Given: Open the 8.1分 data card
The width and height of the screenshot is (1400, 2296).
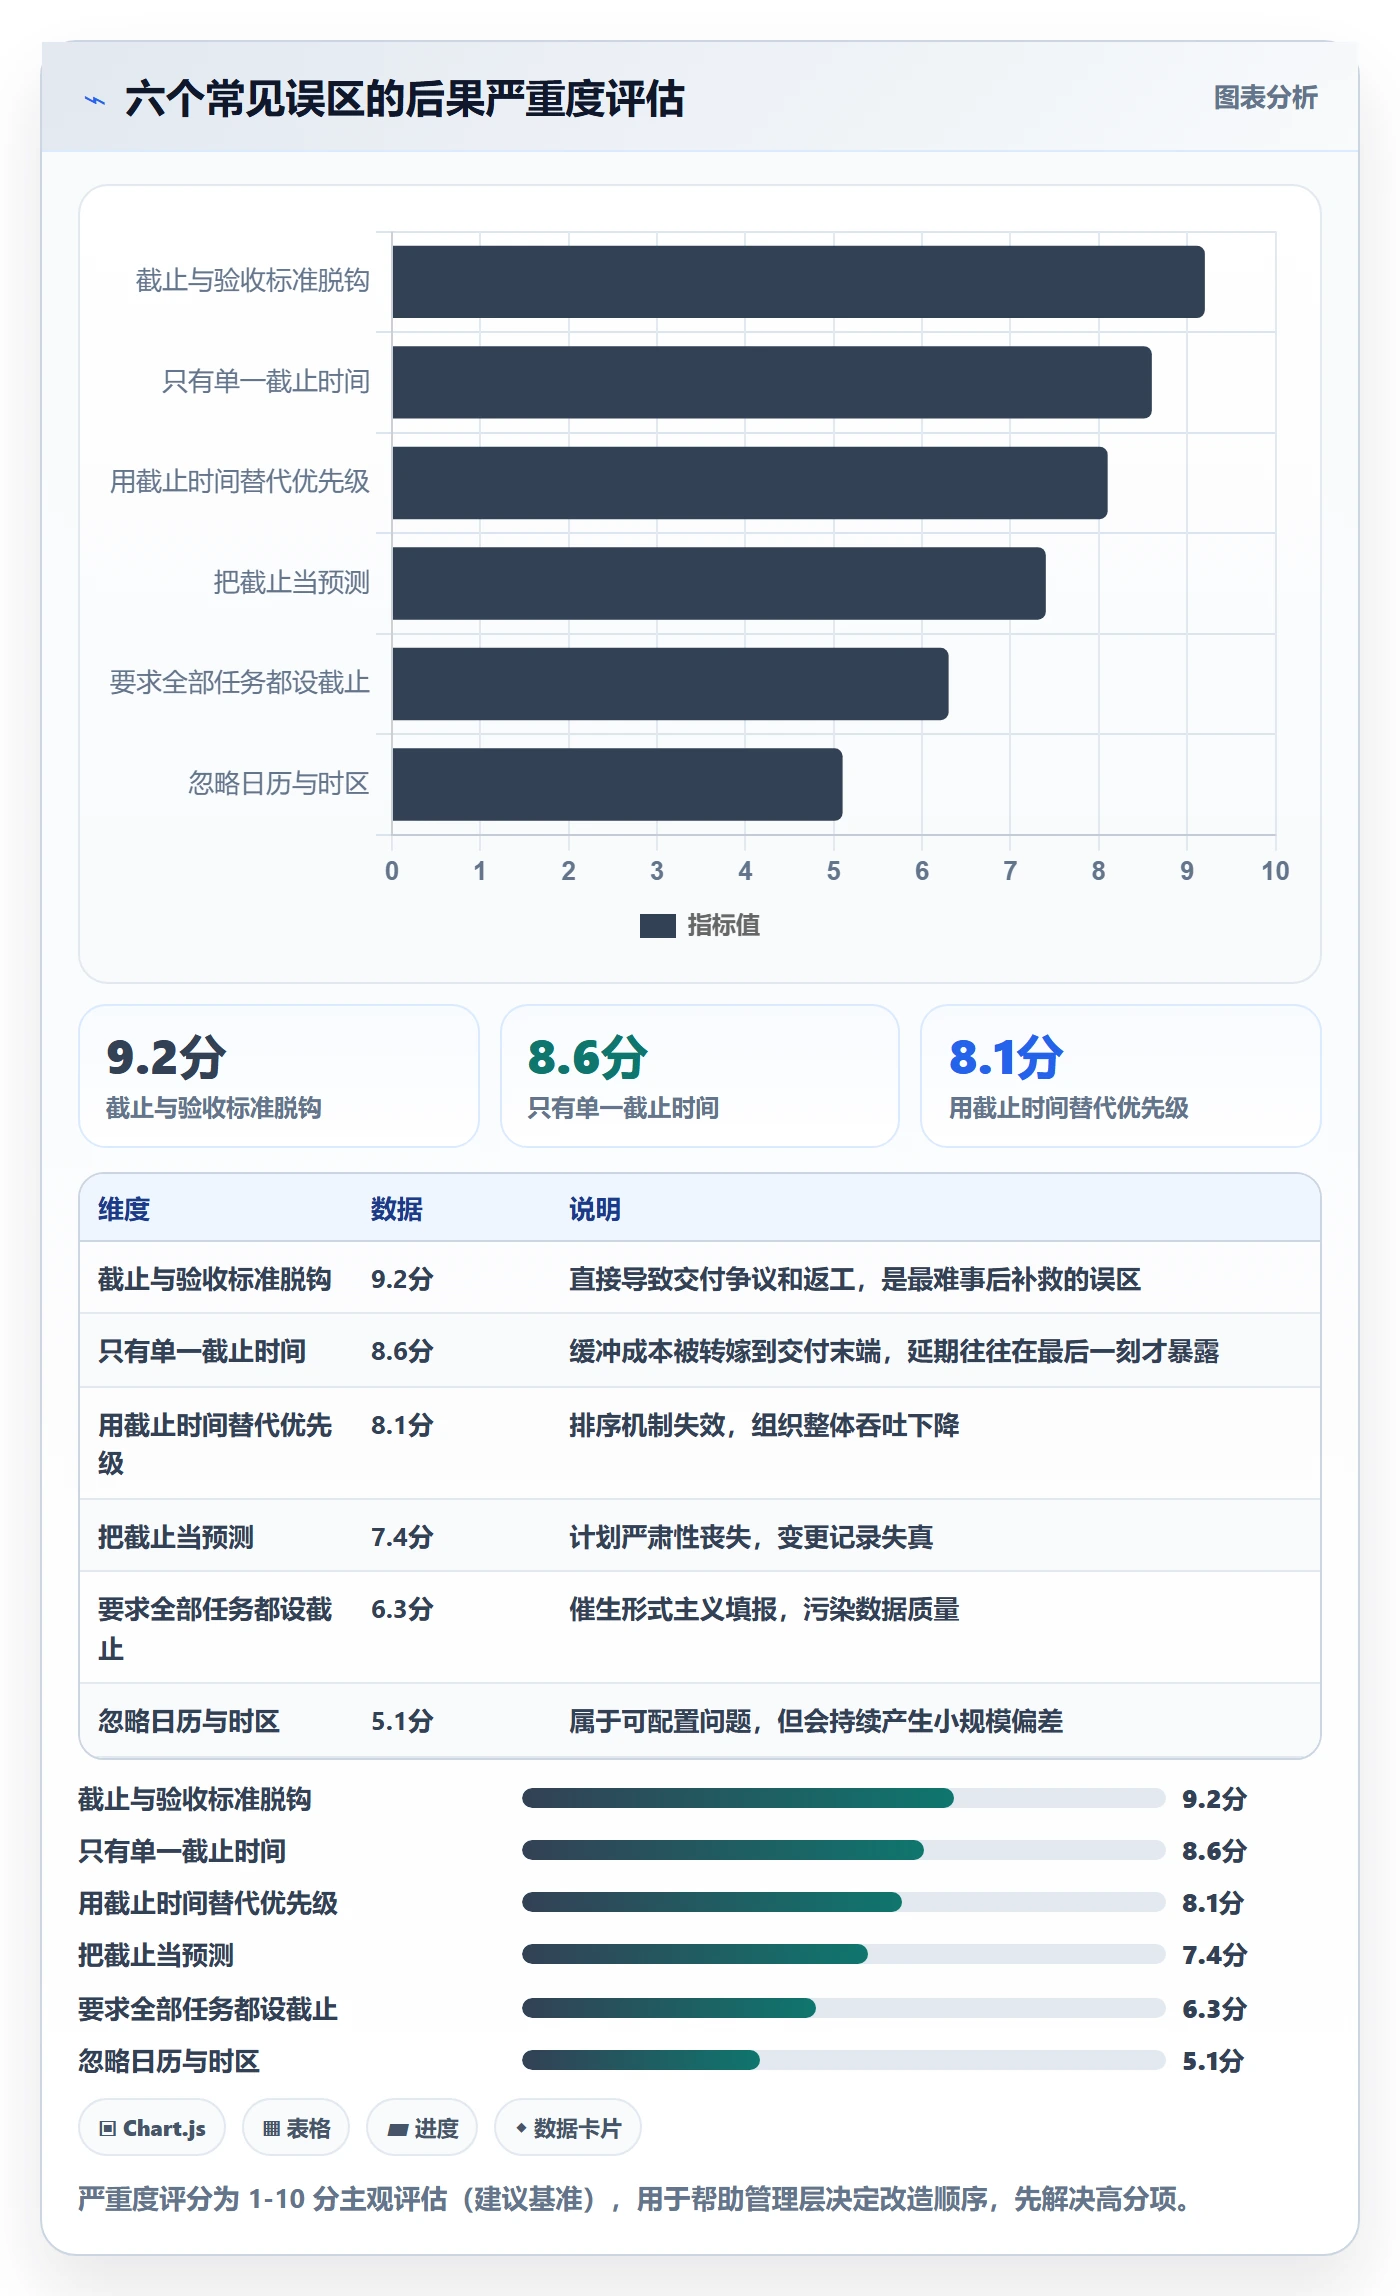Looking at the screenshot, I should [1120, 1076].
